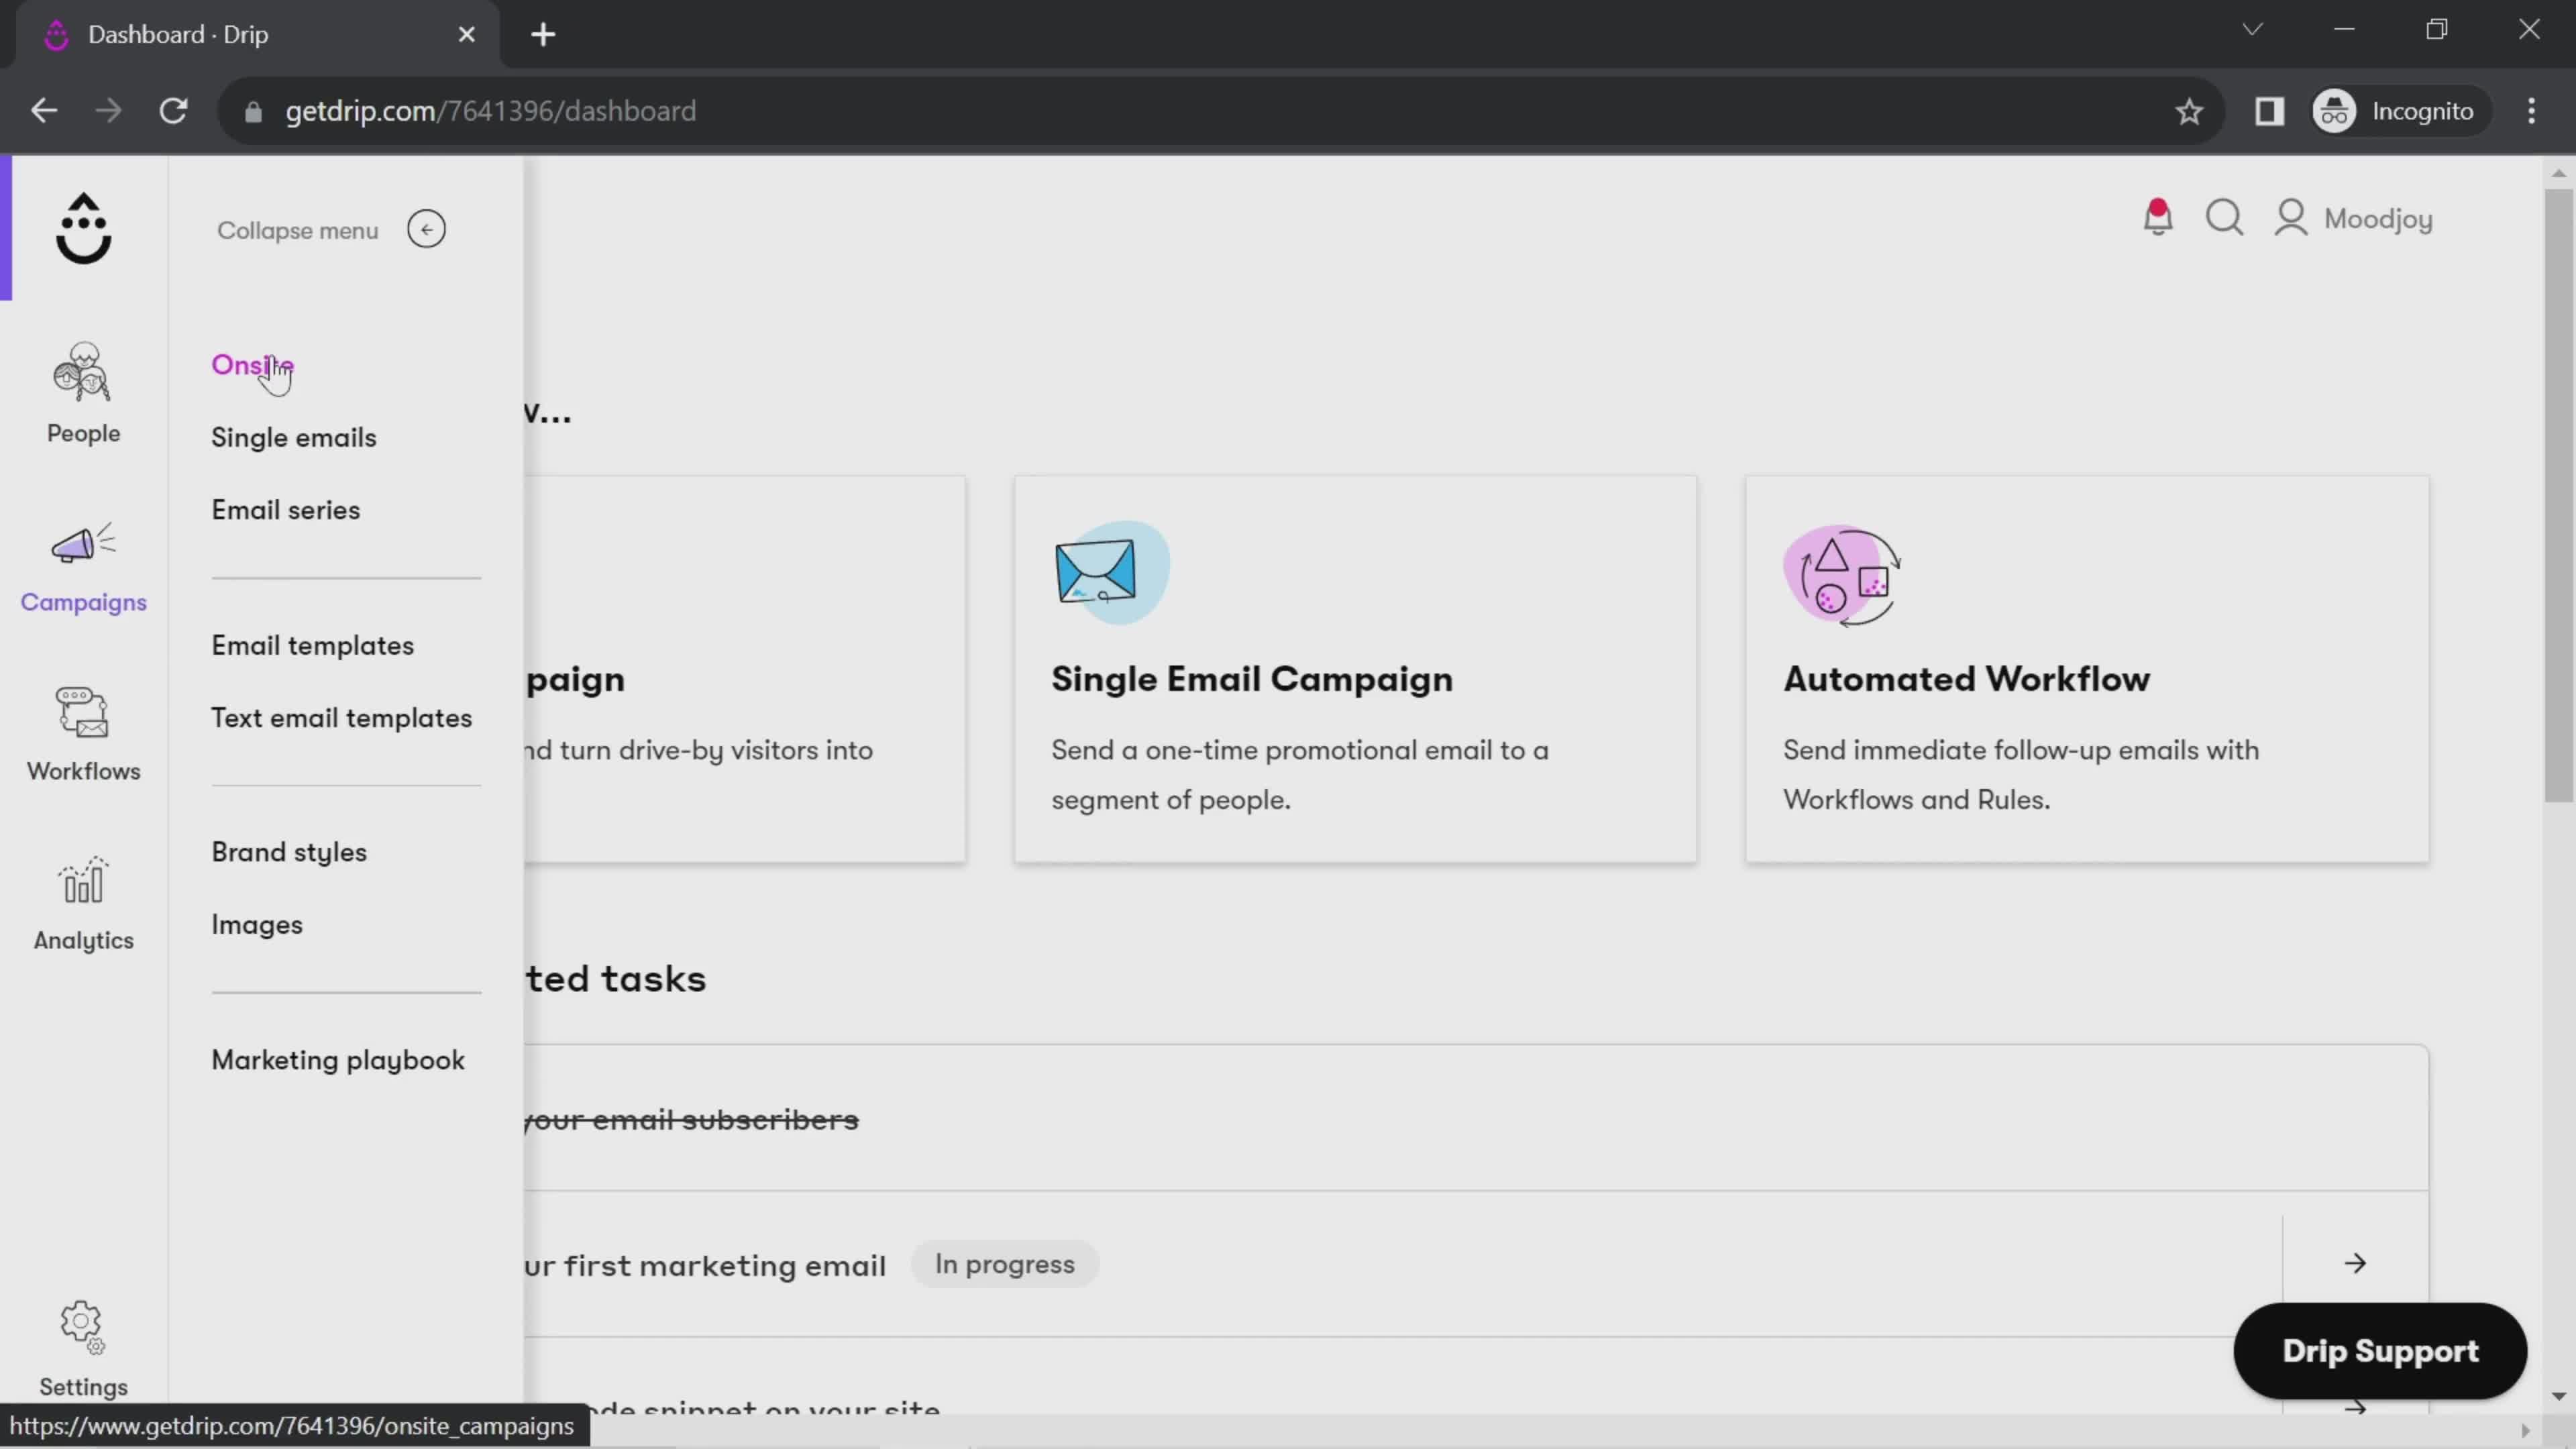Open the Analytics chart icon
Viewport: 2576px width, 1449px height.
click(x=83, y=880)
